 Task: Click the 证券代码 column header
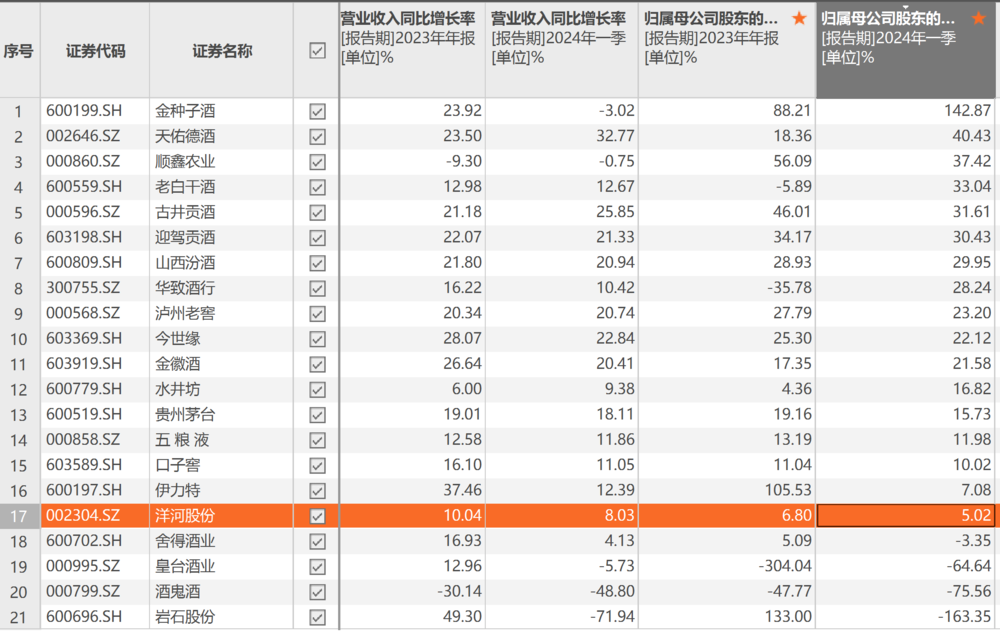click(x=95, y=50)
